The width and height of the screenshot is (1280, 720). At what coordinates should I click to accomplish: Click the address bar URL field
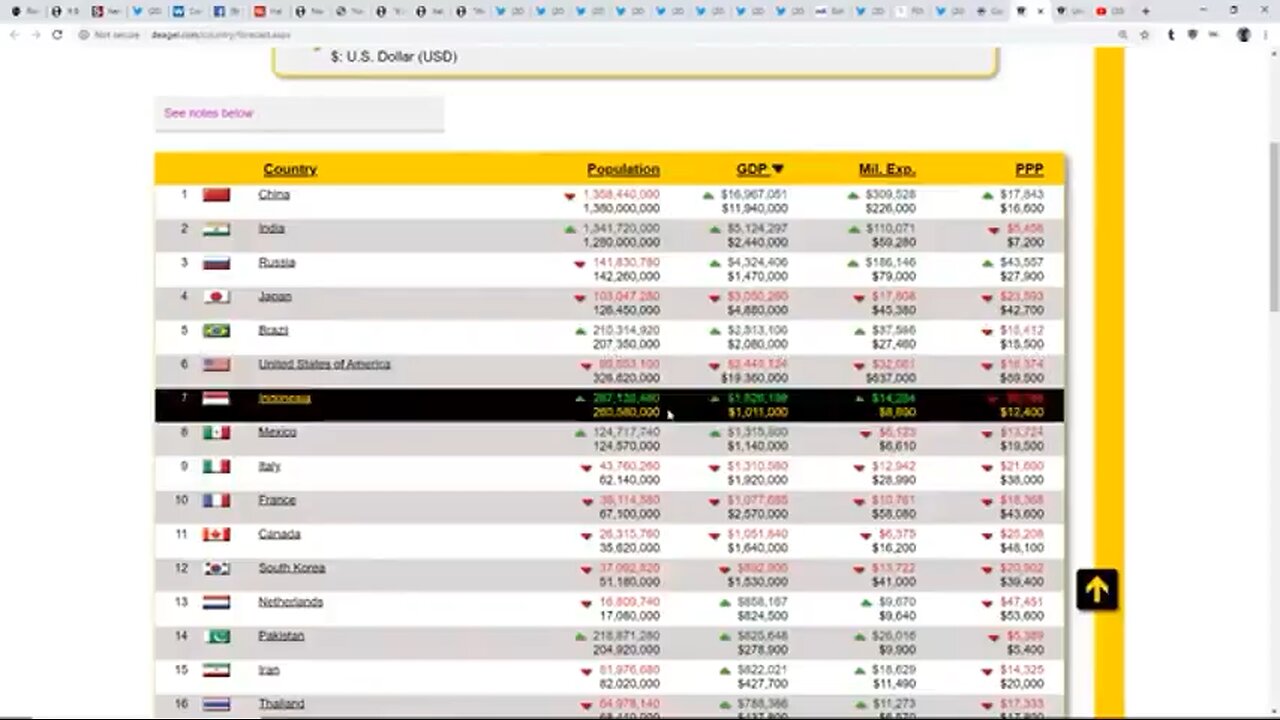tap(600, 34)
